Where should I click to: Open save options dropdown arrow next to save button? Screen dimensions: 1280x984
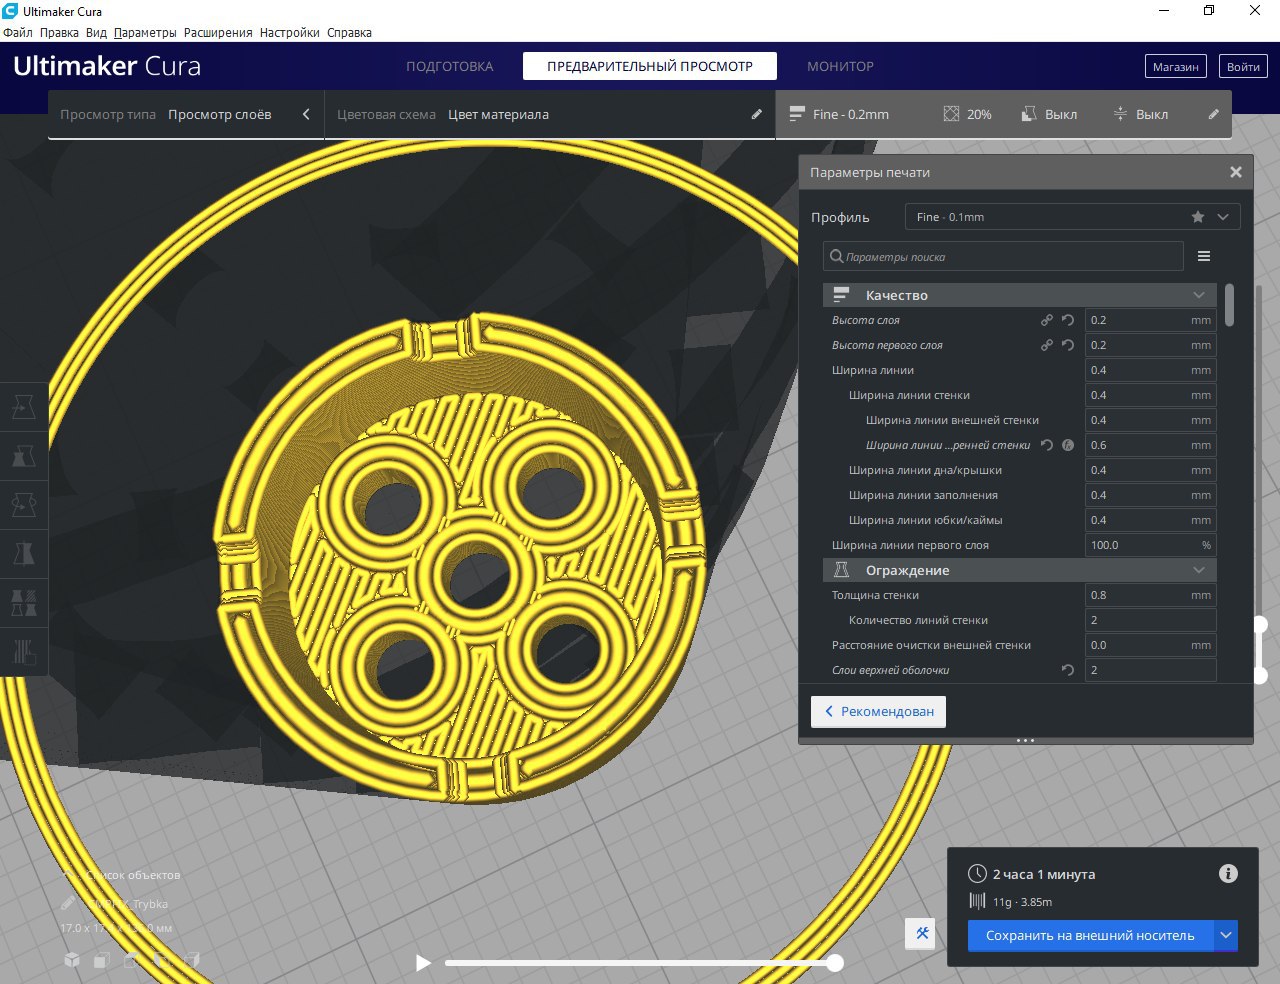1226,935
